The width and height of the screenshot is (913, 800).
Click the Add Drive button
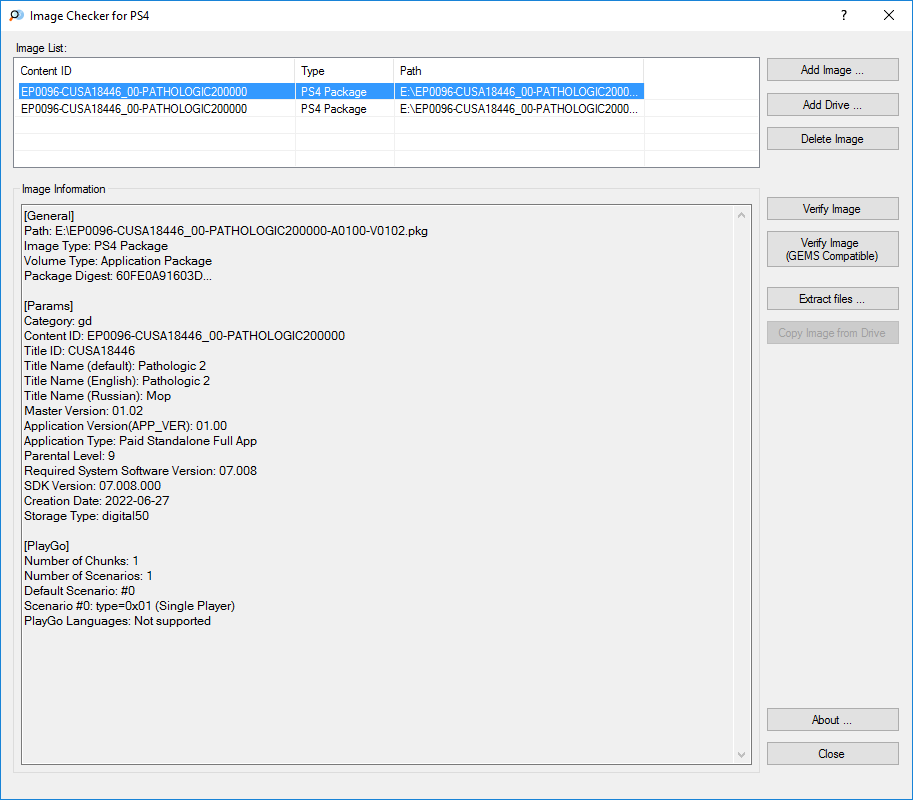tap(832, 105)
